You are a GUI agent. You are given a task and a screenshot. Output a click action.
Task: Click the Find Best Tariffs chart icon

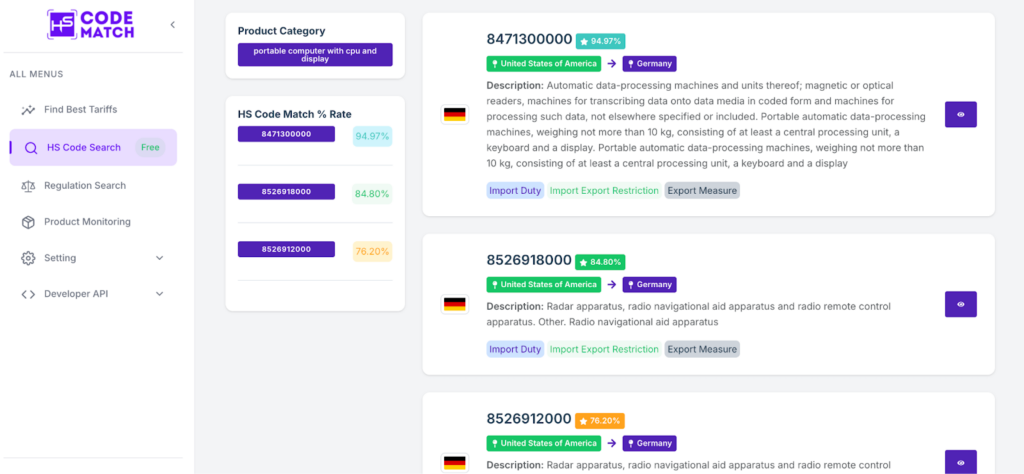pos(28,110)
